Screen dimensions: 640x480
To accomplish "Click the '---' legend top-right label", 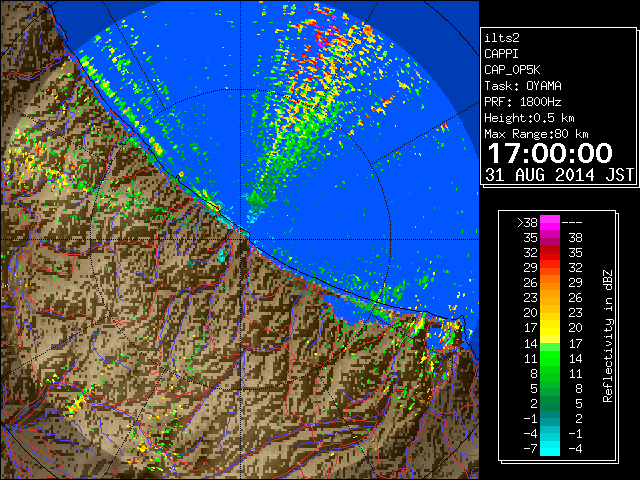I will point(572,223).
